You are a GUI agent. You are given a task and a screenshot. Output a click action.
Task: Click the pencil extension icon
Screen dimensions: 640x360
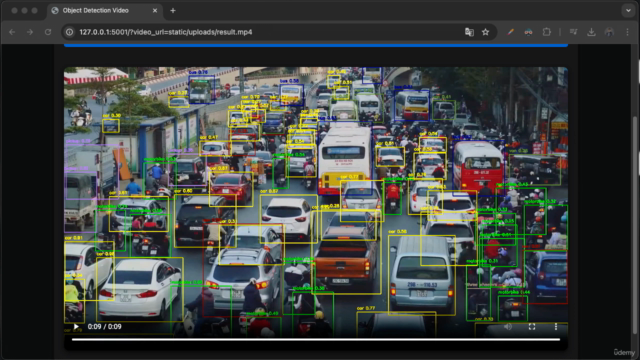(x=510, y=32)
